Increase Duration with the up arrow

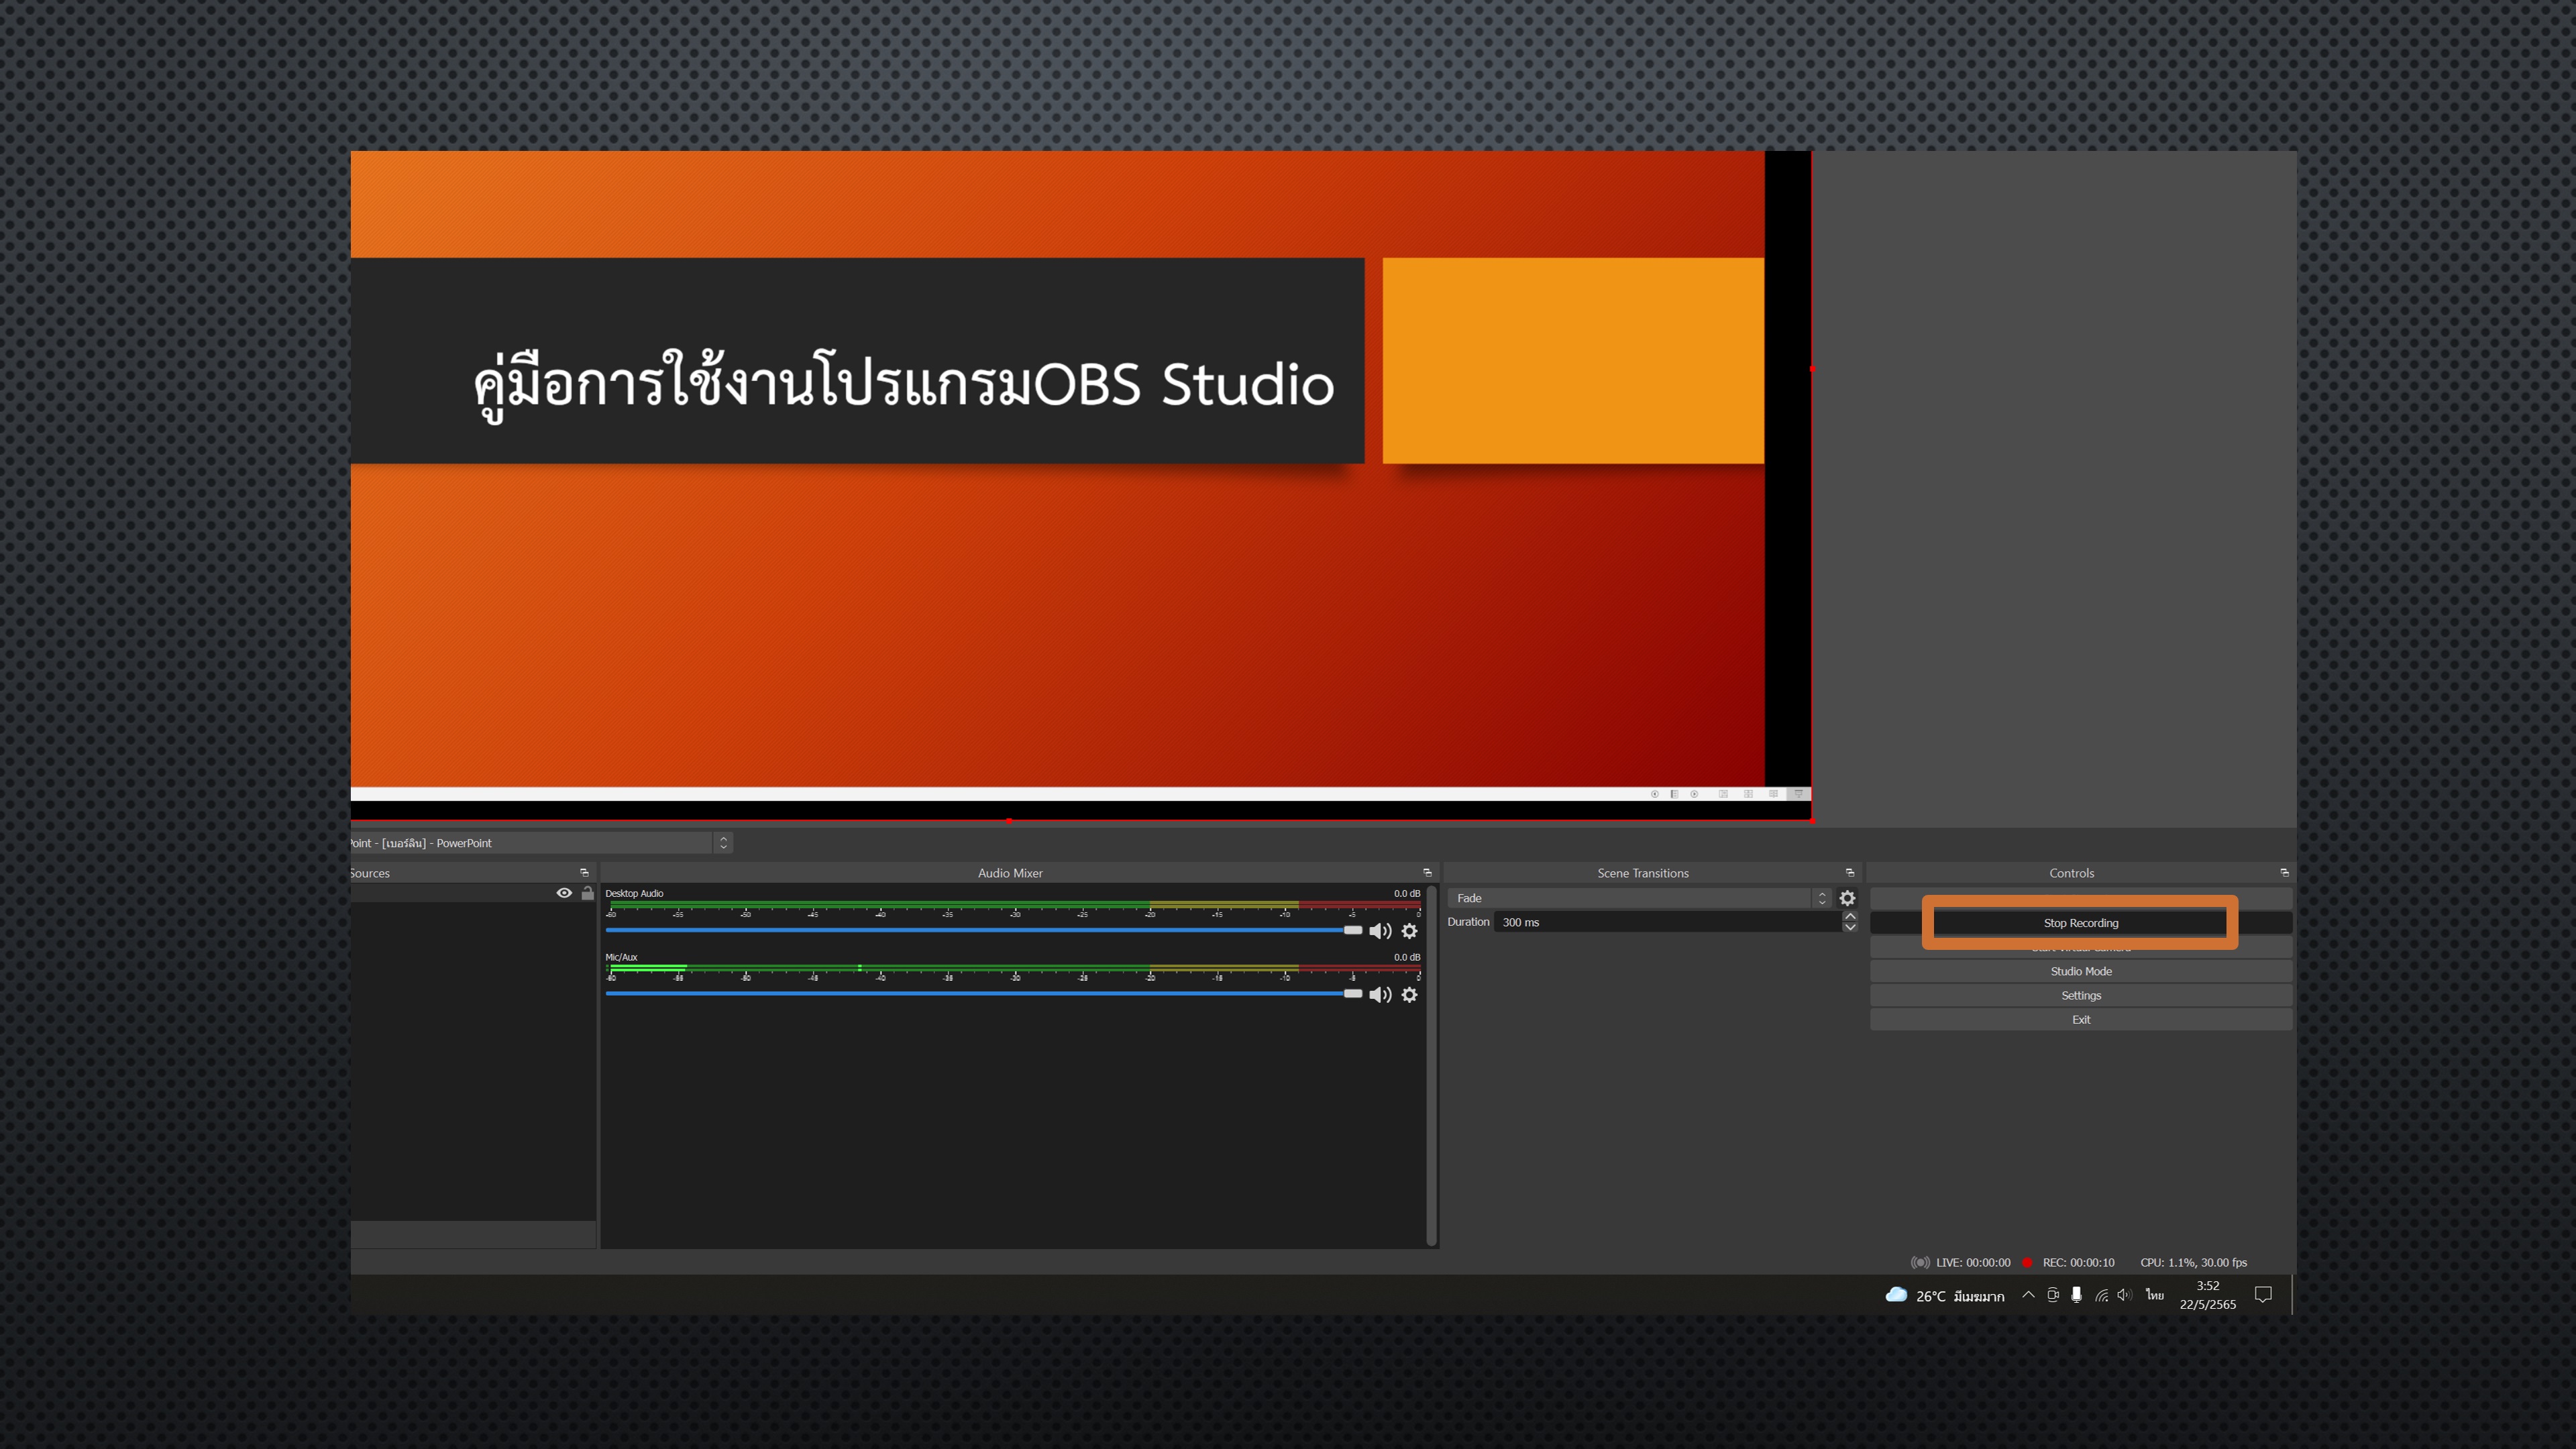click(1850, 916)
